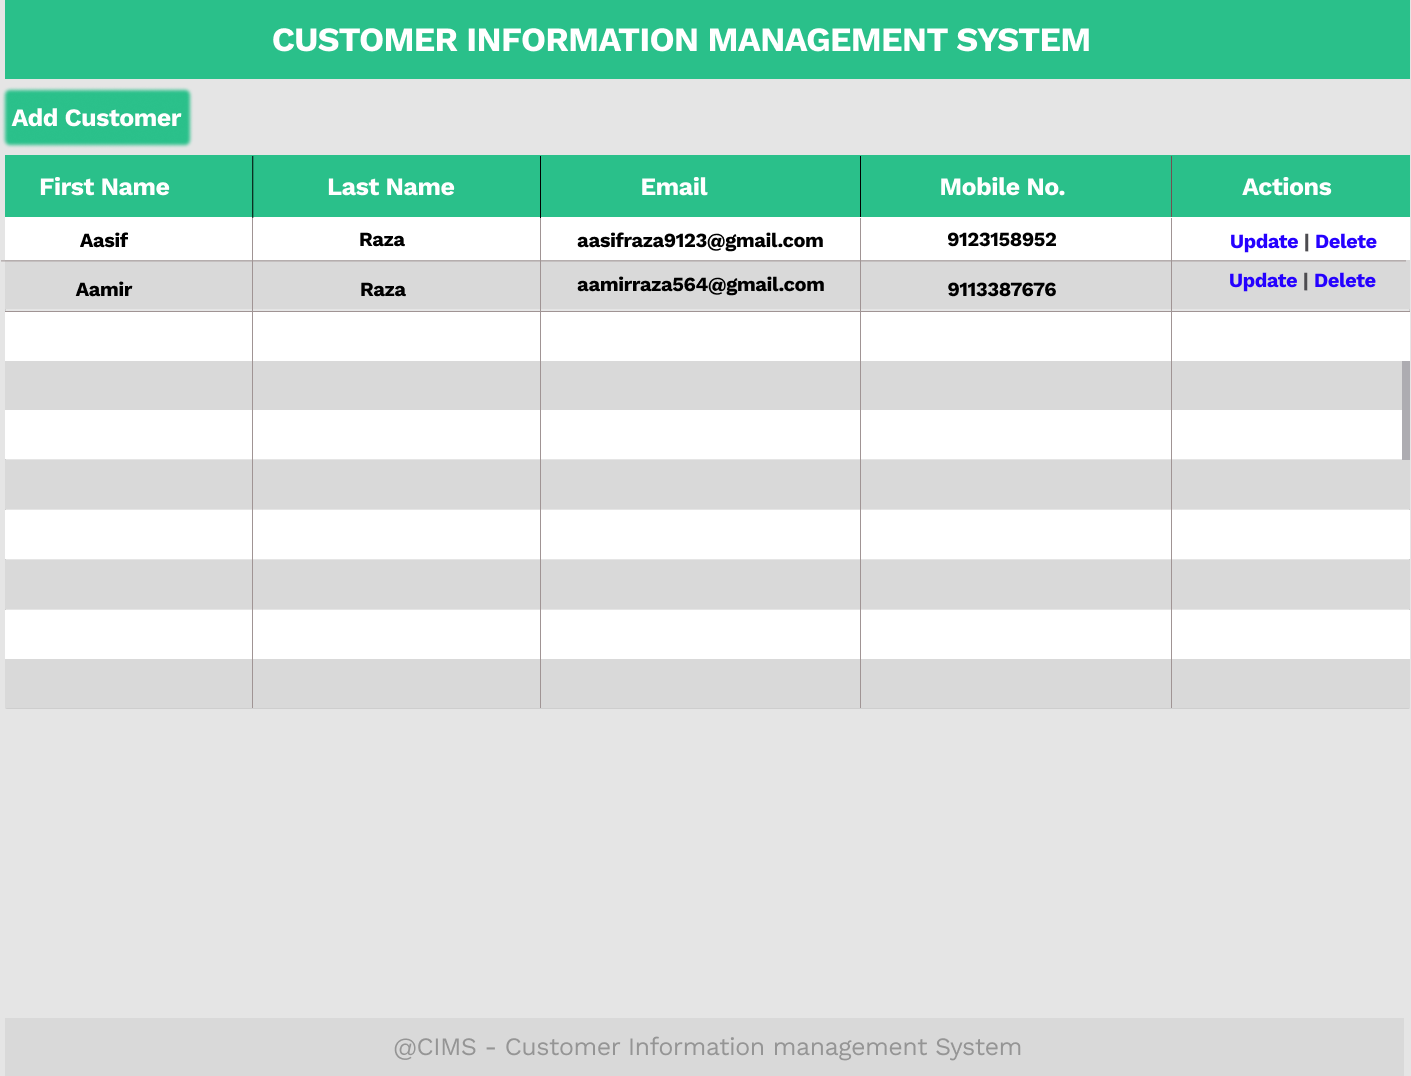Click the email aasifraza9123@gmail.com
The image size is (1411, 1076).
coord(700,240)
